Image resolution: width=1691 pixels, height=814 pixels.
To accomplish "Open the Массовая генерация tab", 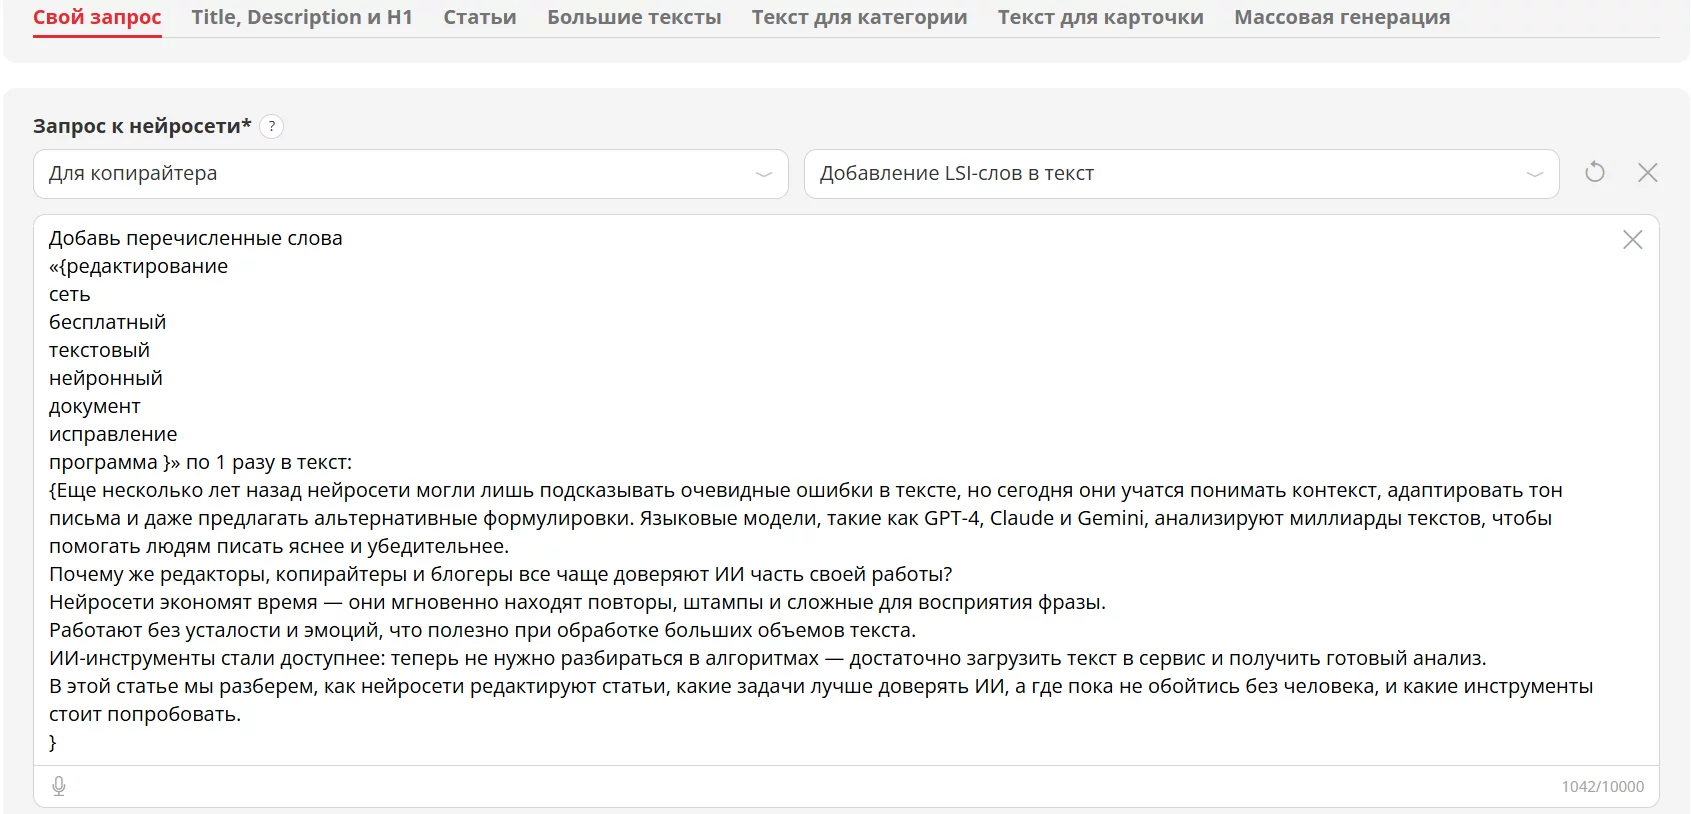I will 1341,18.
